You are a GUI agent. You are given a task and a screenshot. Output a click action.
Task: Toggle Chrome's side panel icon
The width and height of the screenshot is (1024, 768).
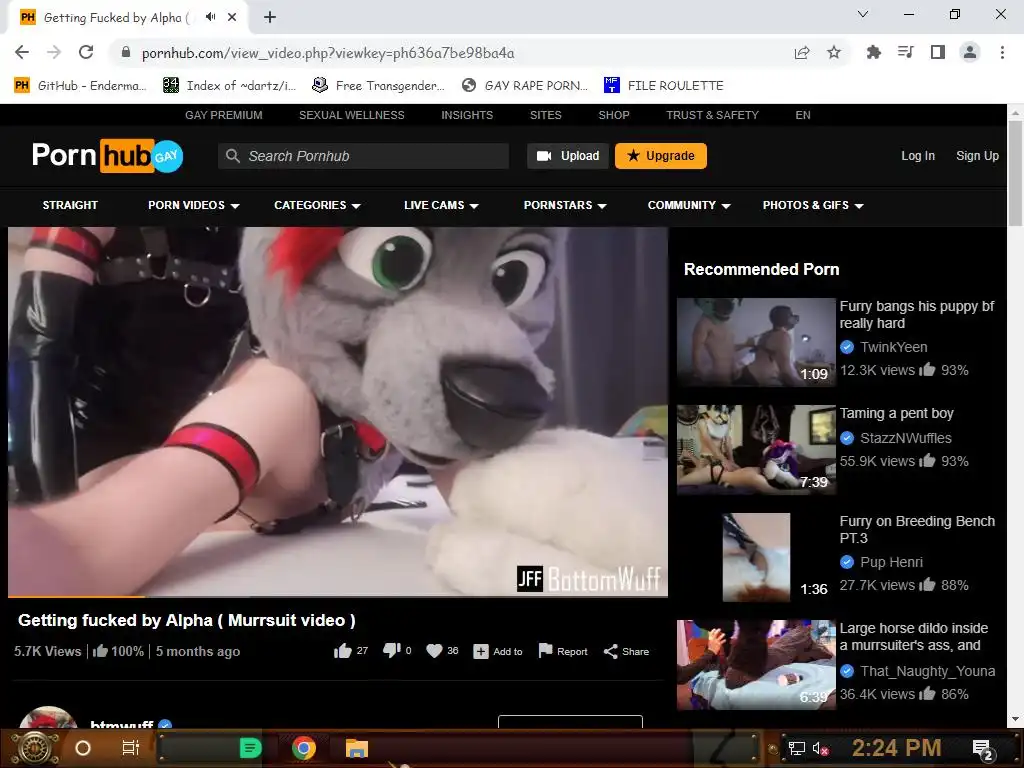(x=938, y=52)
